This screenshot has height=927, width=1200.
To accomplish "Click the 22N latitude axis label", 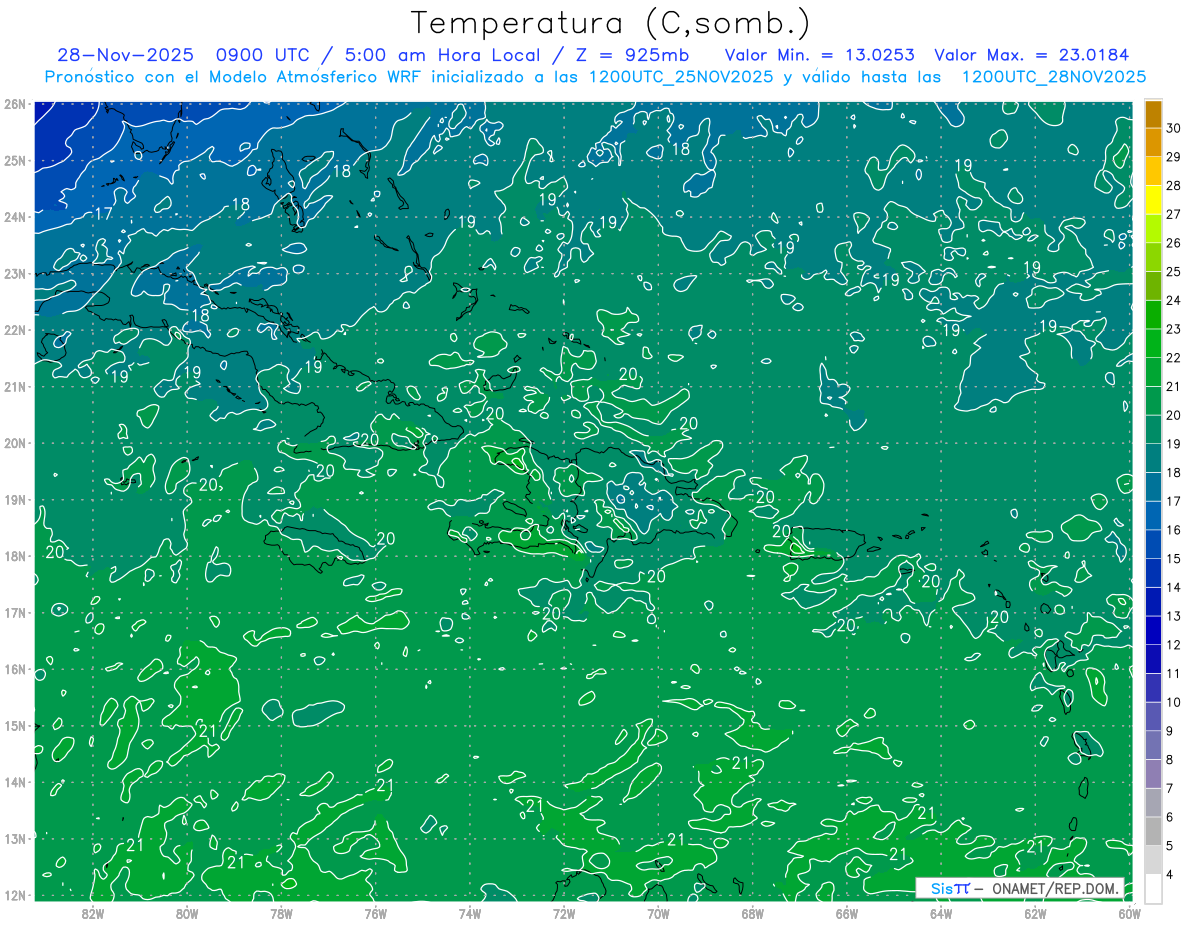I will click(x=14, y=330).
